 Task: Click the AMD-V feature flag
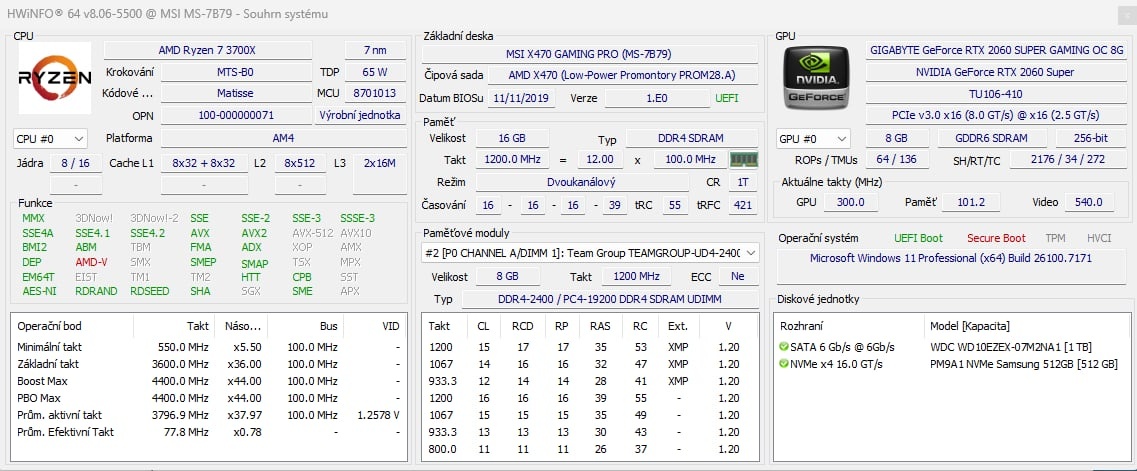(91, 262)
